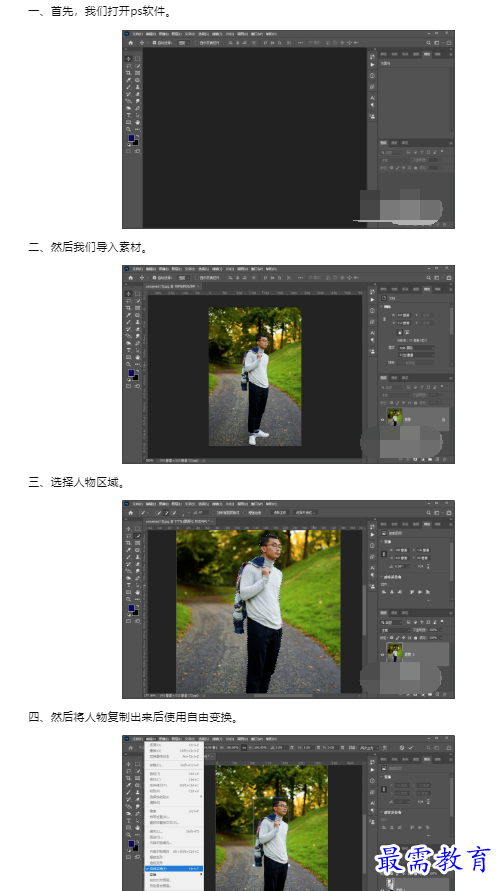Select the Lasso tool in step one screenshot
499x891 pixels.
[x=128, y=66]
